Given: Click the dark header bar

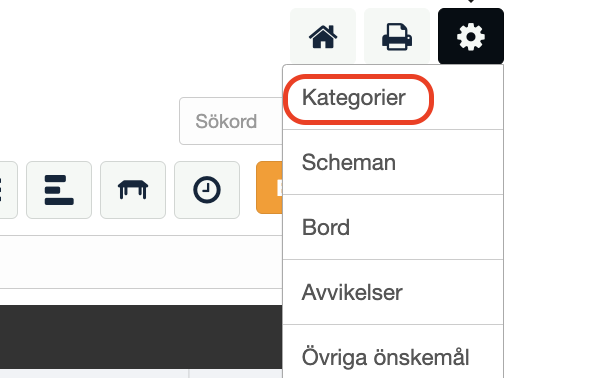Looking at the screenshot, I should click(141, 337).
